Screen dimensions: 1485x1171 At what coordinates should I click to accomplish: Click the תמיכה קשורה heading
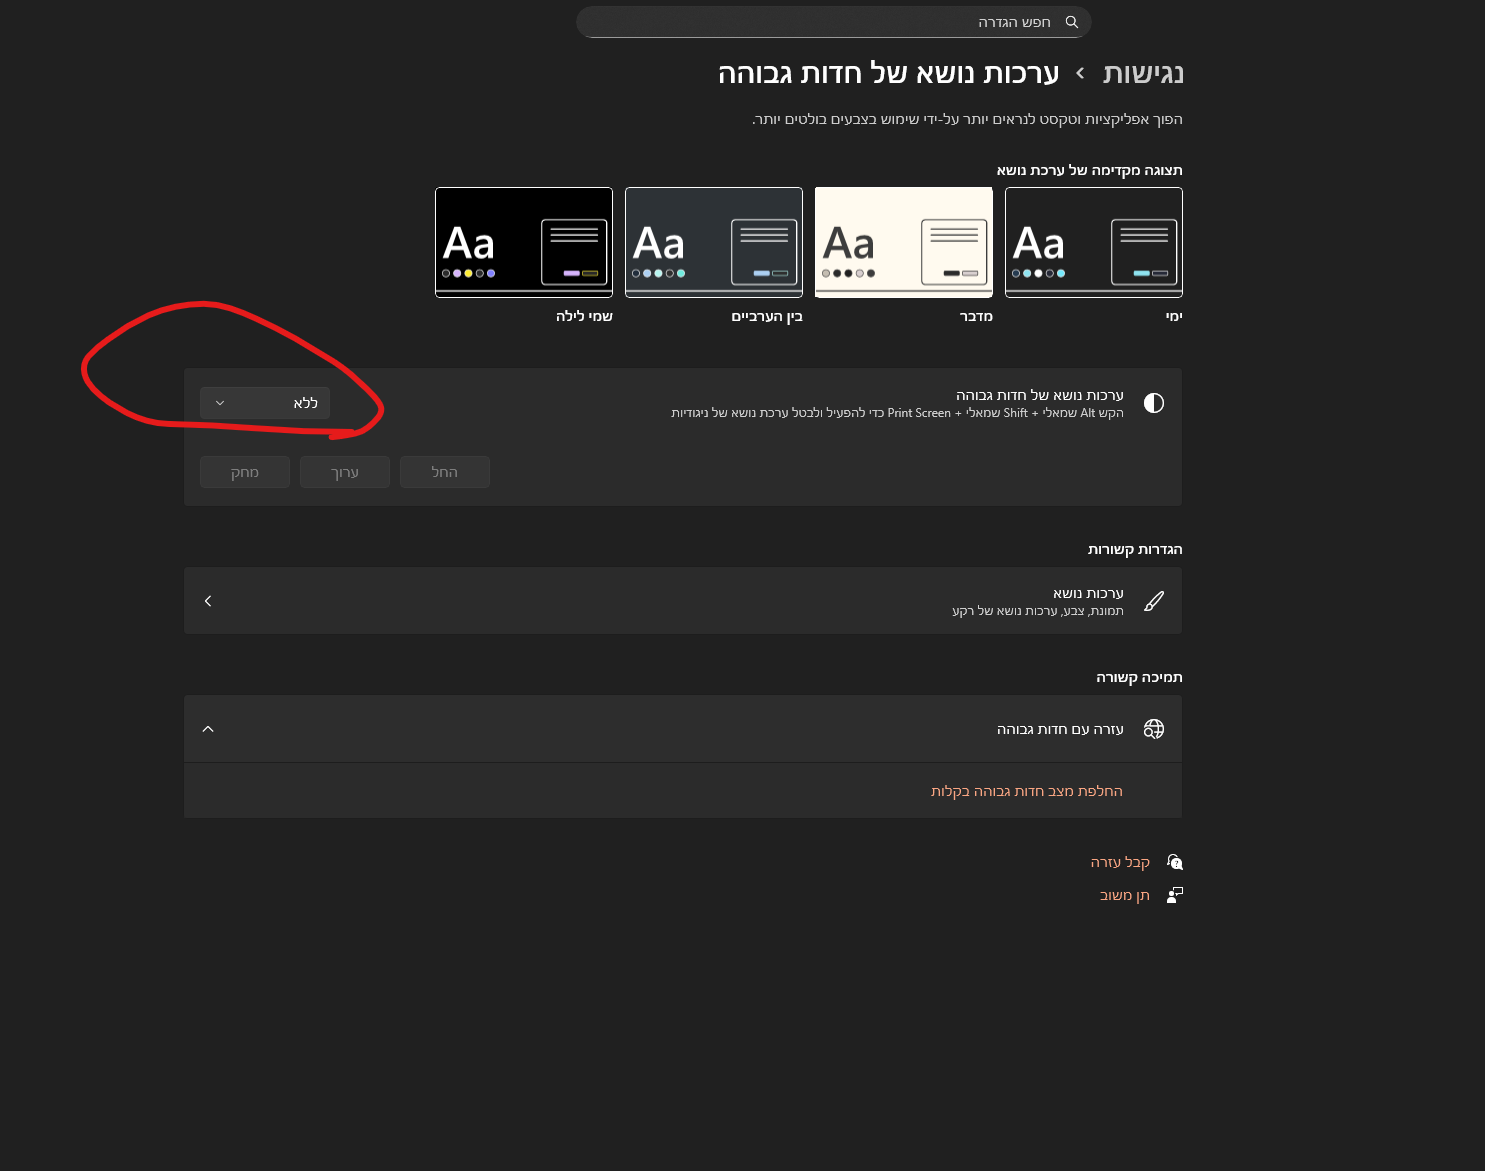[1139, 677]
